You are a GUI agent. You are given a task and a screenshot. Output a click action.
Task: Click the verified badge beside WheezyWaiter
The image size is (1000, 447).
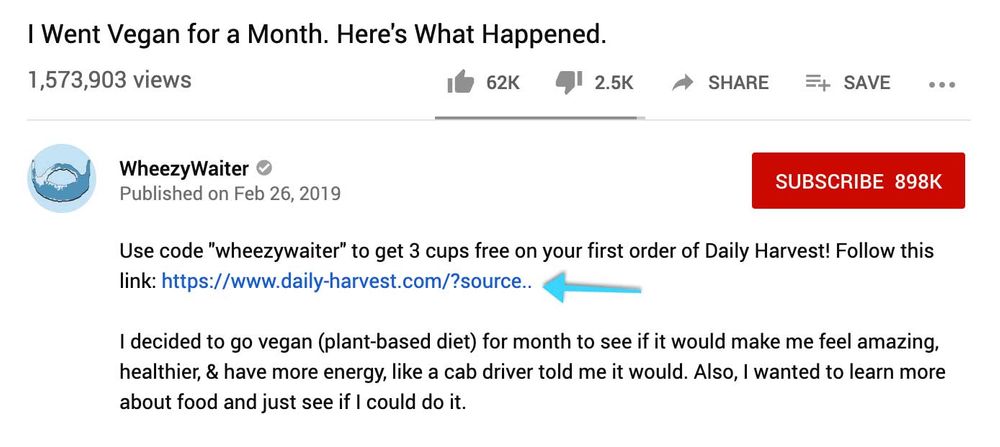coord(265,168)
